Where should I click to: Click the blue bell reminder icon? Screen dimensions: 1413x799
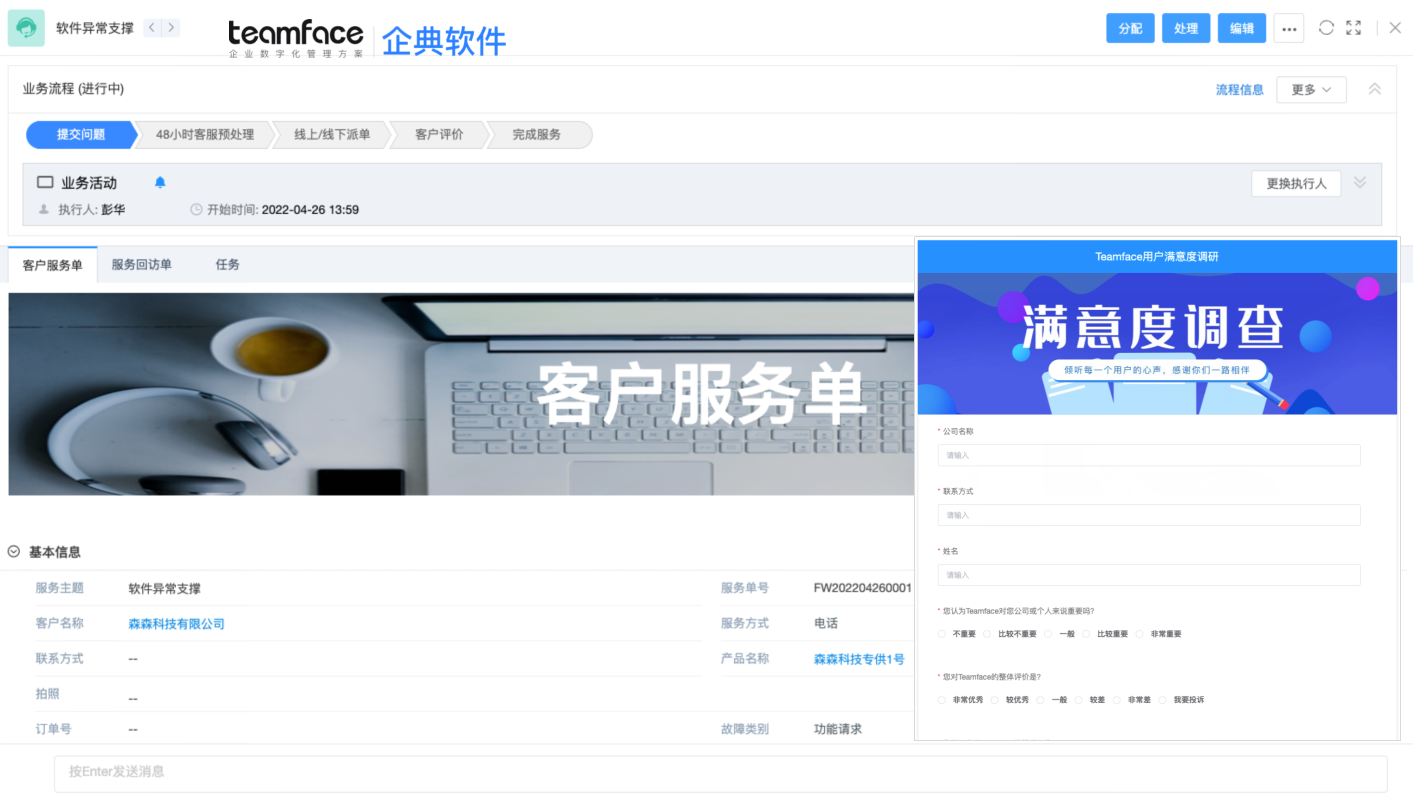click(160, 183)
